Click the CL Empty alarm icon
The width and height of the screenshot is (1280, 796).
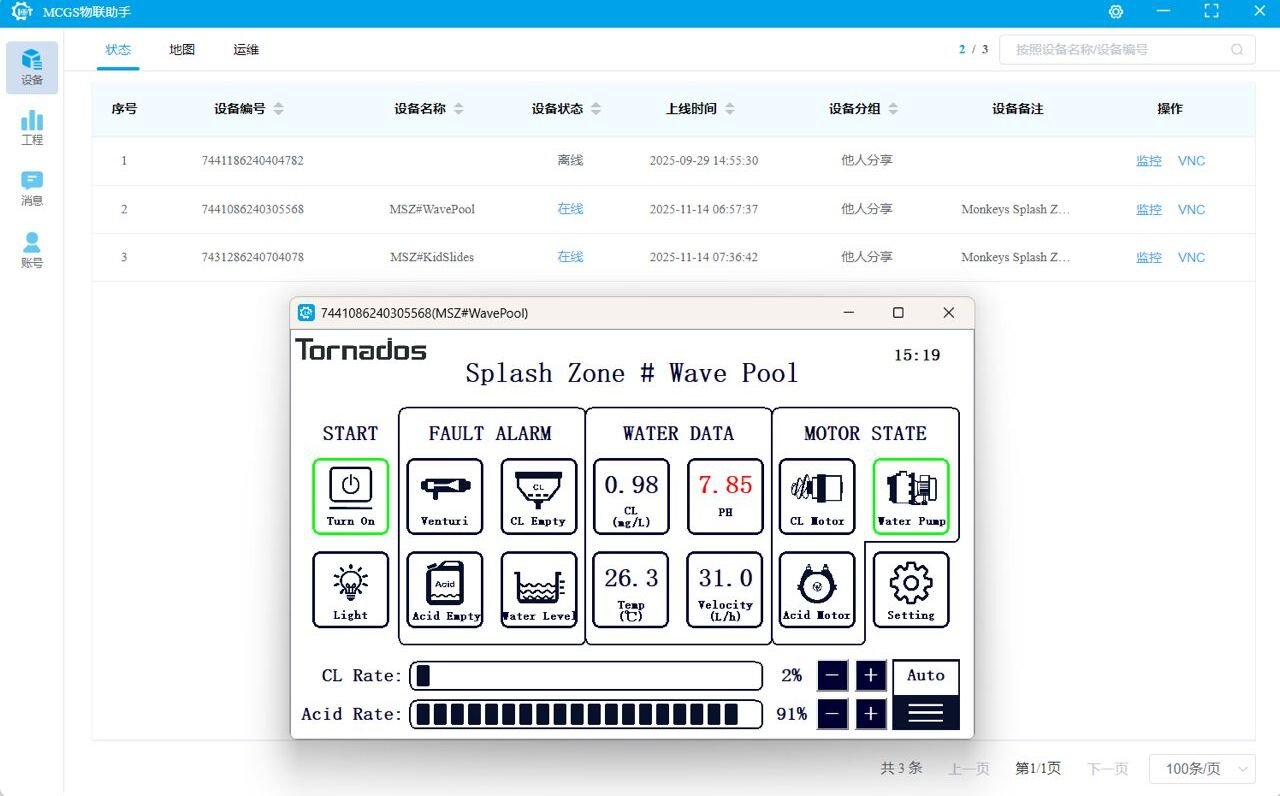point(538,496)
